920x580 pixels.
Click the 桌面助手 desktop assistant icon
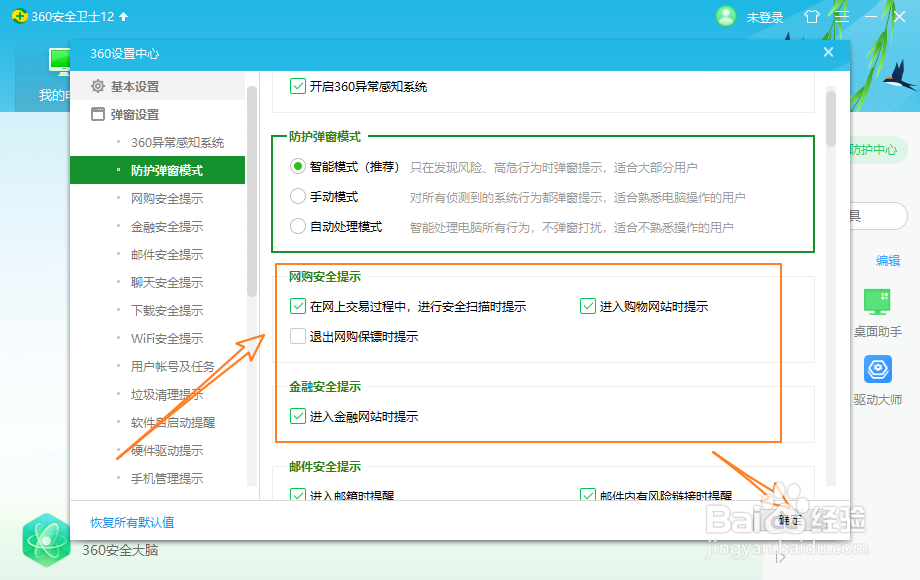point(877,302)
